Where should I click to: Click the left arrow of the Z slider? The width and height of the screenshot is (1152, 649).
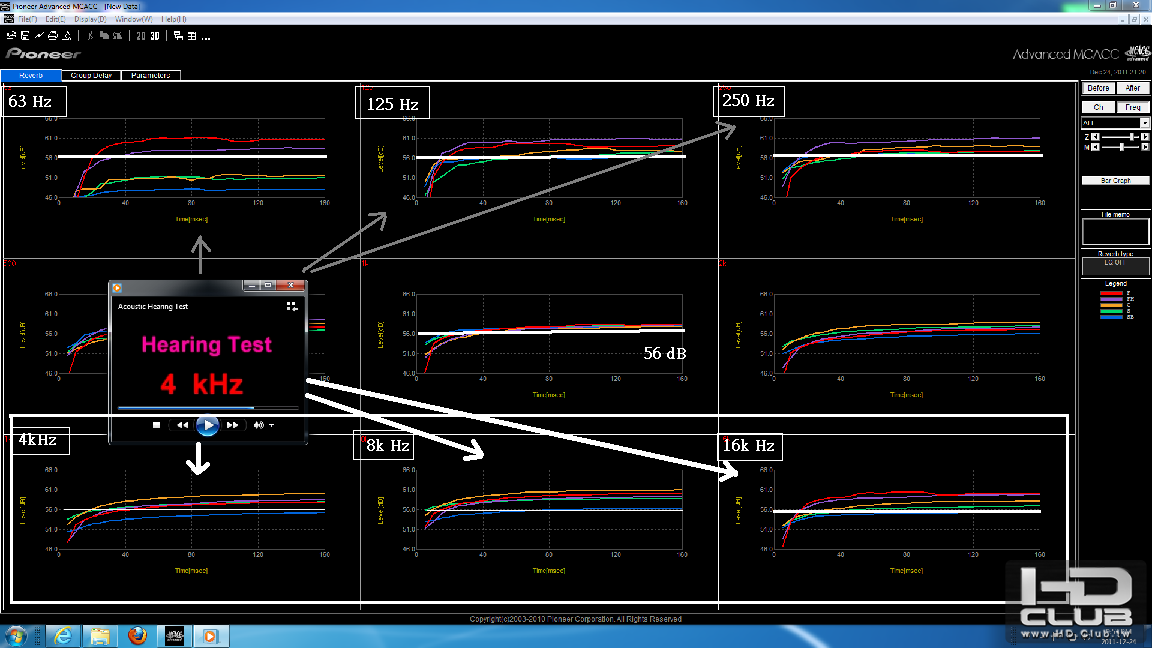1095,137
